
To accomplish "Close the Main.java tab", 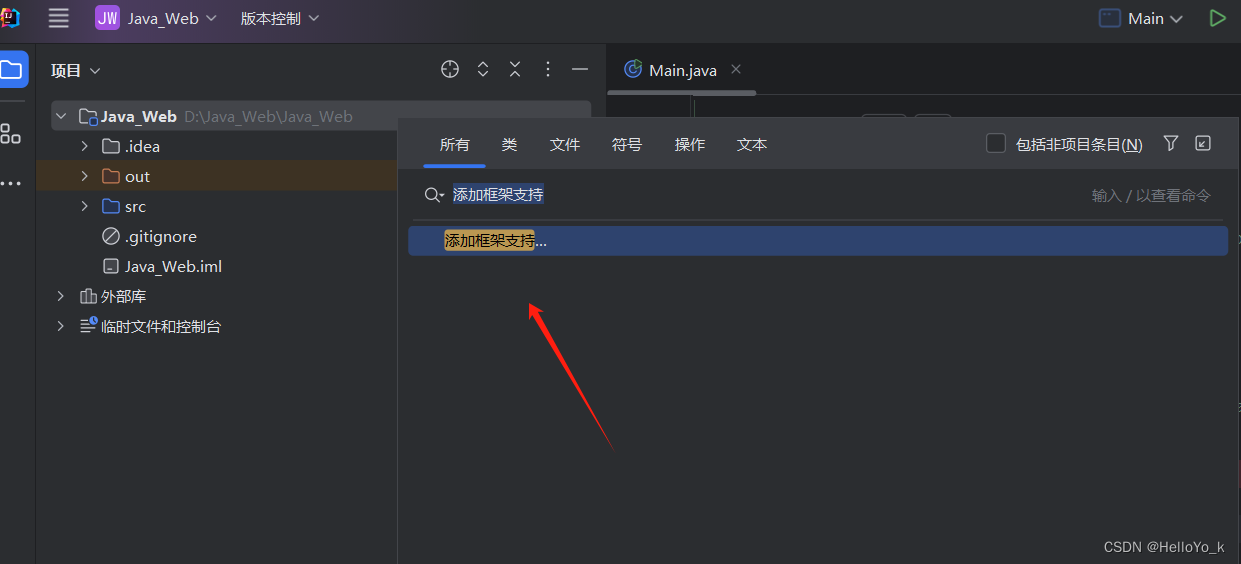I will [x=736, y=69].
